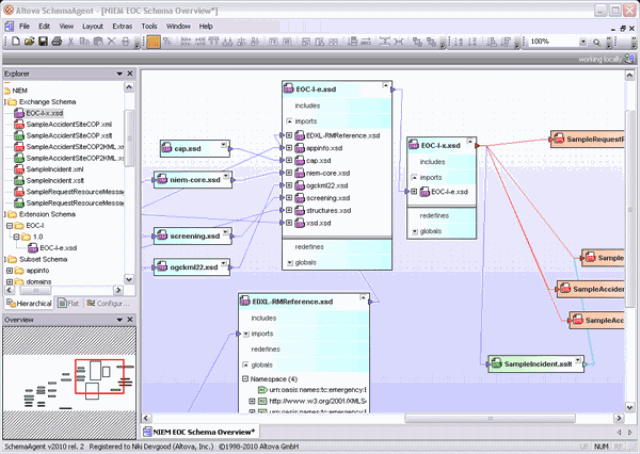Toggle collapse button on niem-core.xsd node
Viewport: 640px width, 454px height.
click(226, 176)
